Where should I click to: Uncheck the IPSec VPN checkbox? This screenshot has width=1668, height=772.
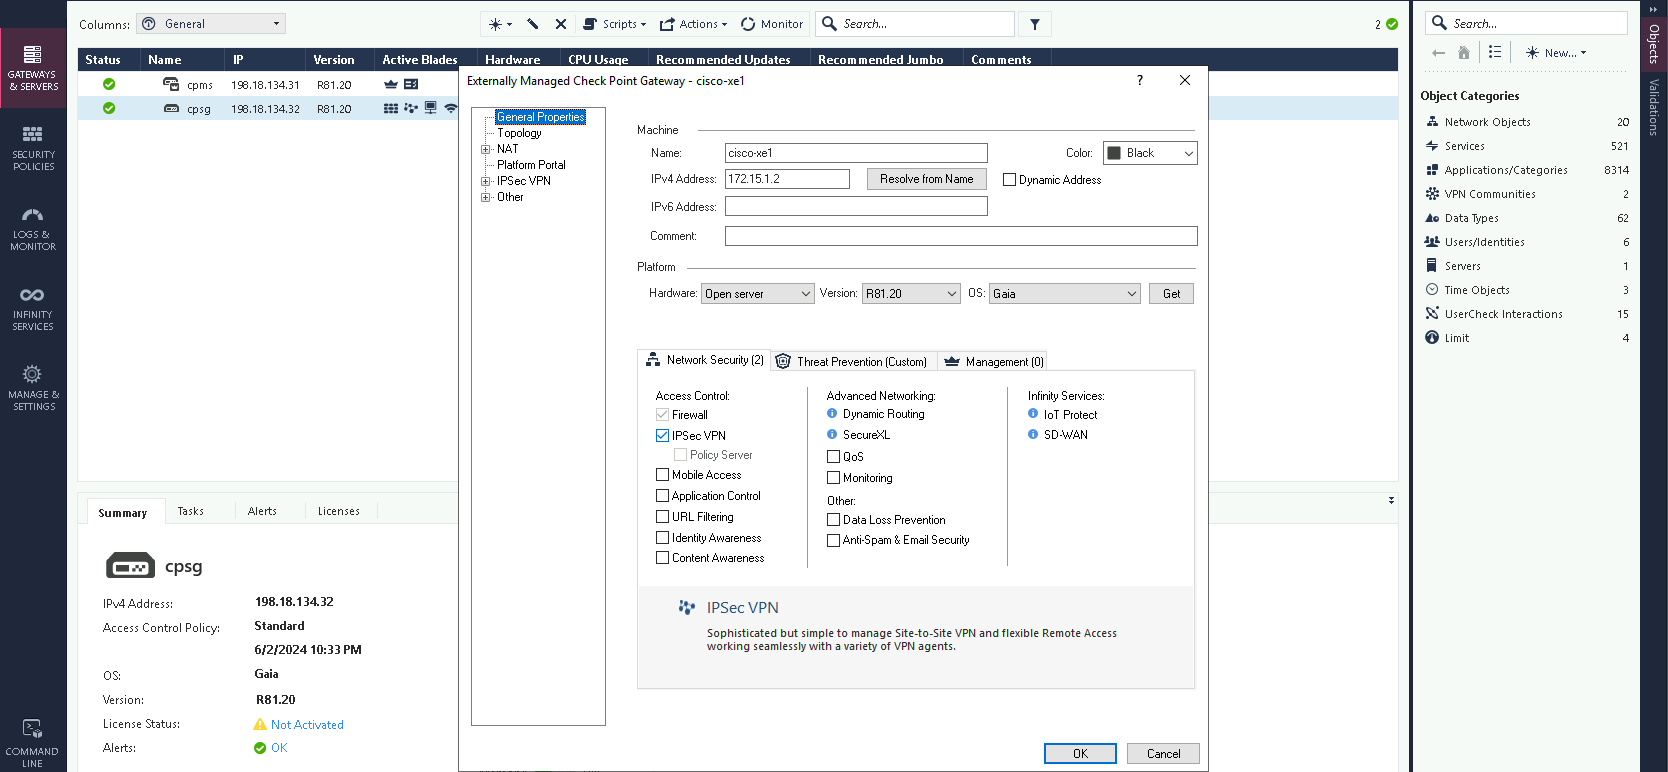tap(662, 436)
